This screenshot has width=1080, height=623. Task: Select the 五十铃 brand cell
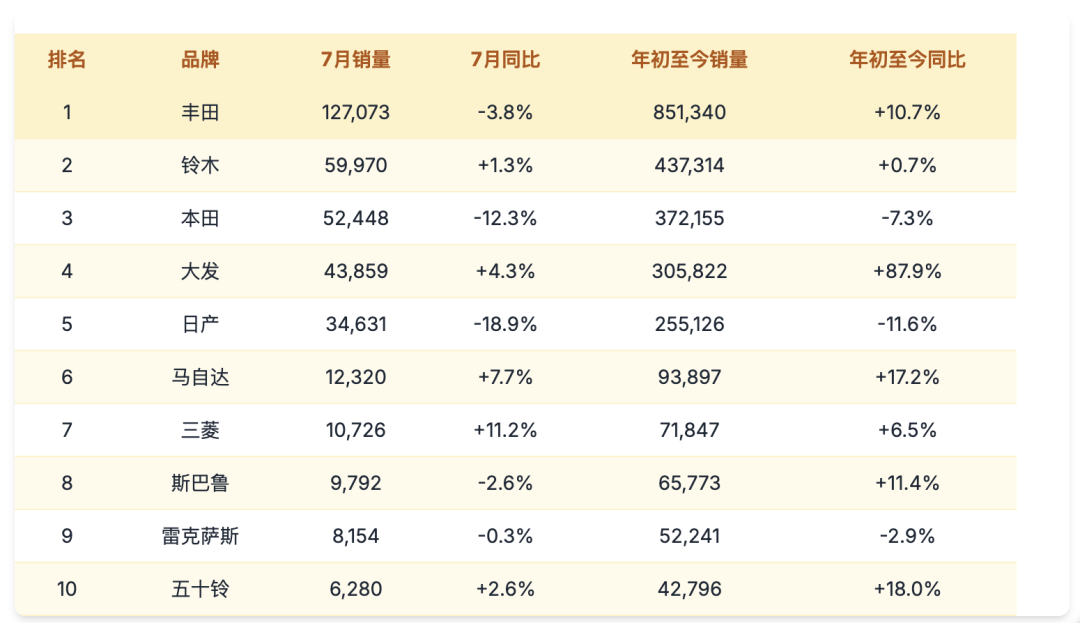(200, 590)
